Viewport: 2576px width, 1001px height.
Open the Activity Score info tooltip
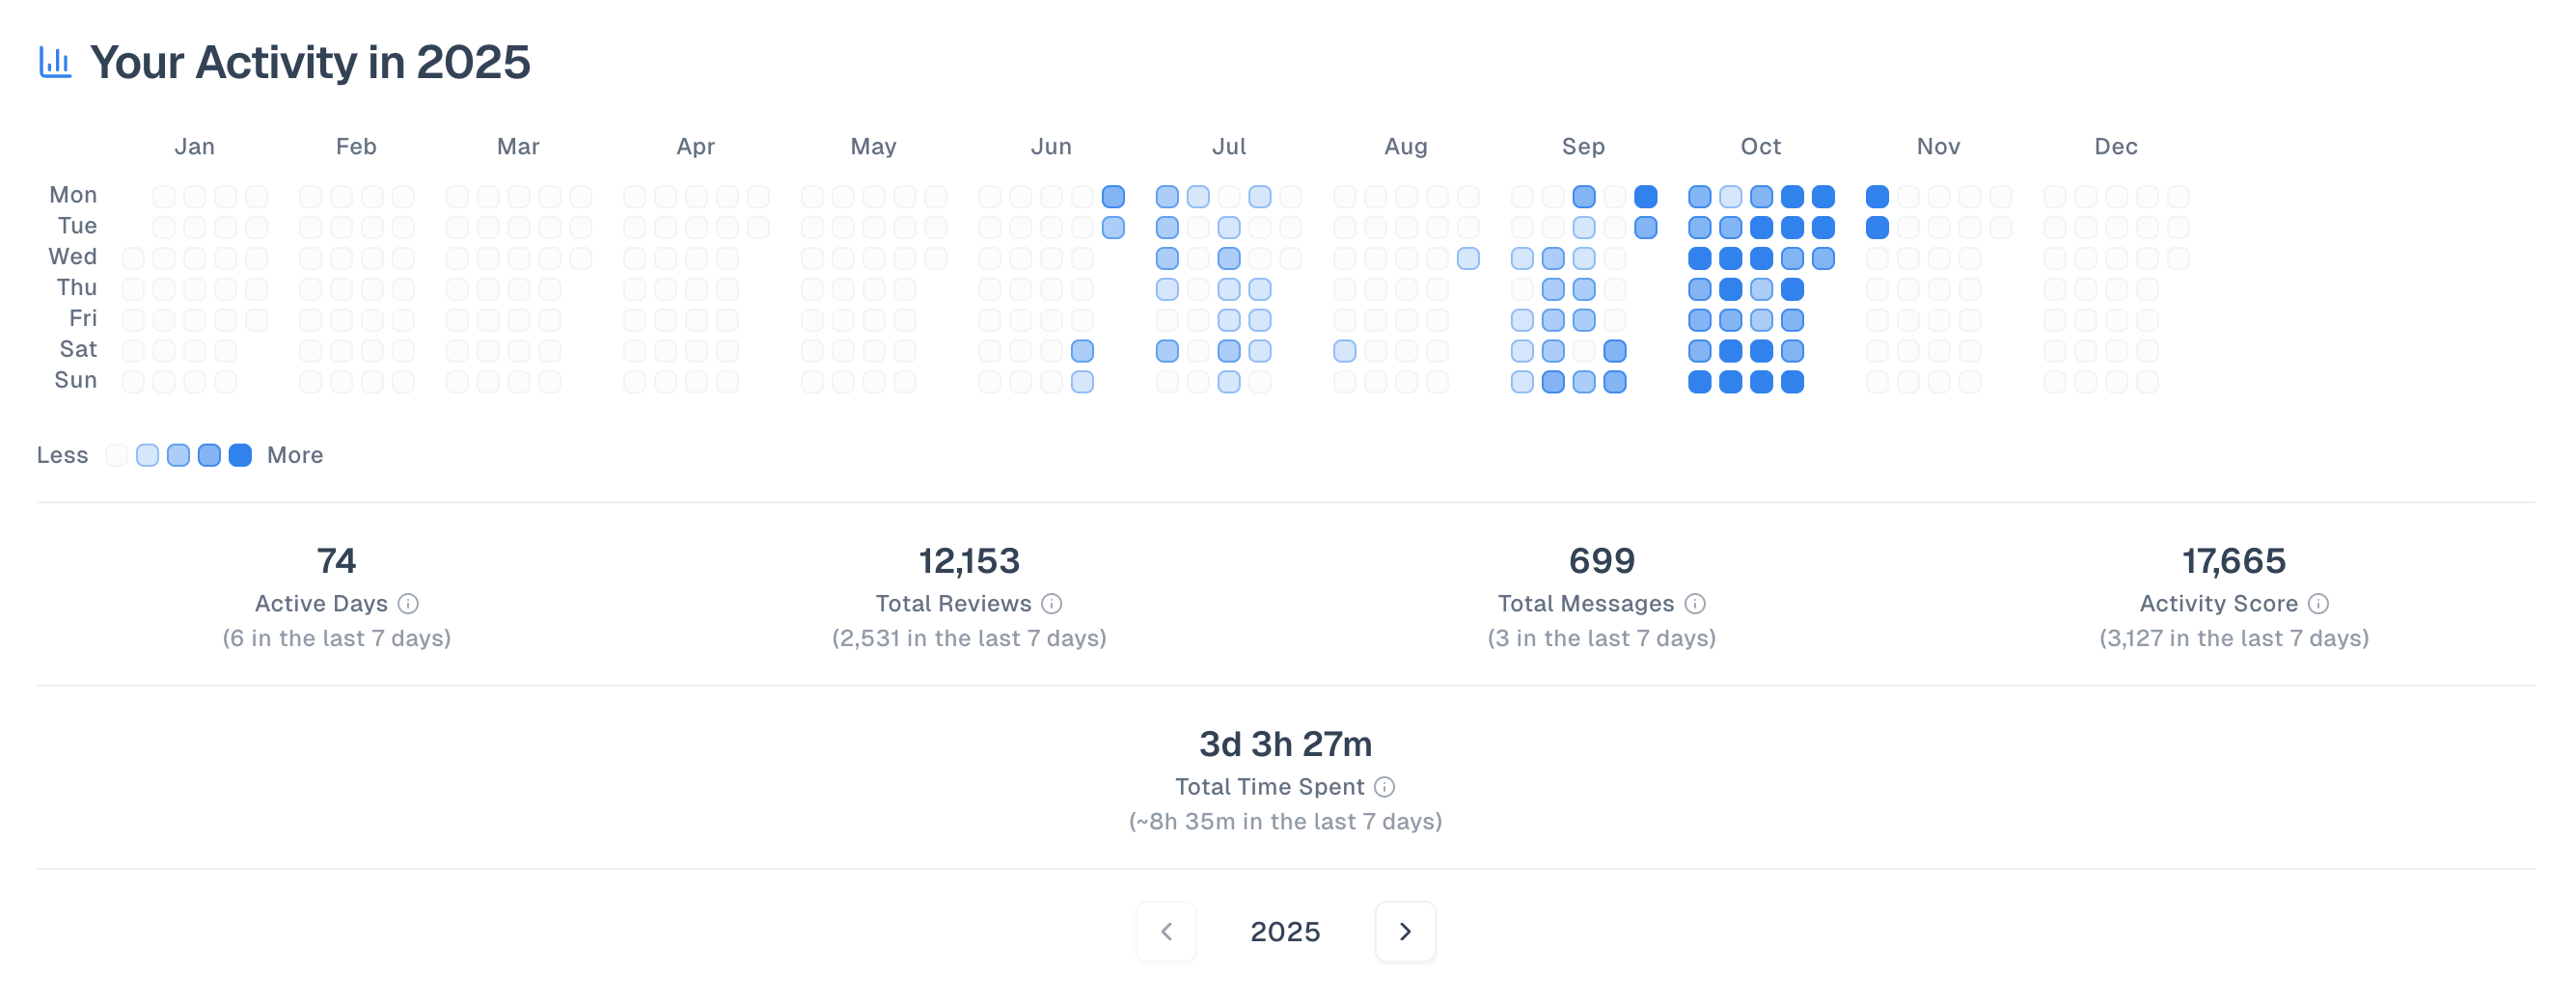point(2320,603)
